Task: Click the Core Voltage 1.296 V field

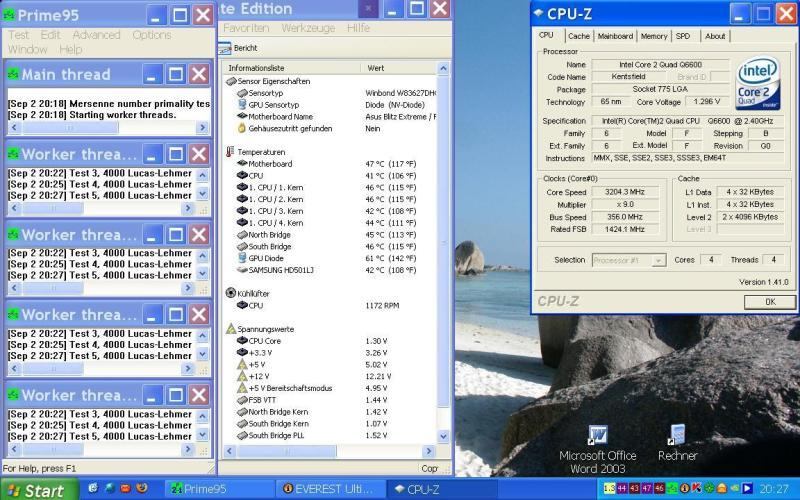Action: coord(706,102)
